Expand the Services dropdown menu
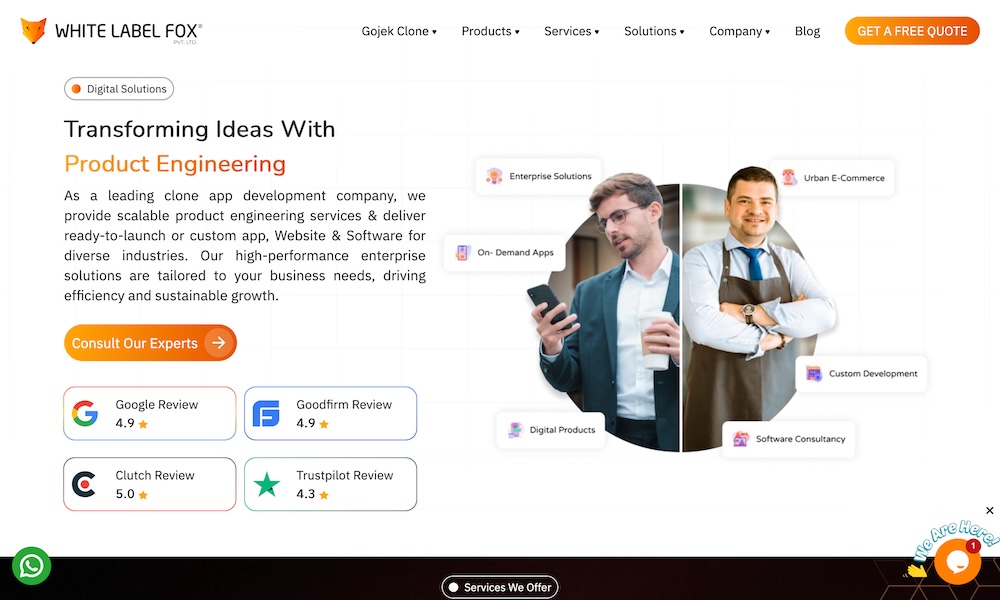This screenshot has width=1000, height=600. [571, 31]
